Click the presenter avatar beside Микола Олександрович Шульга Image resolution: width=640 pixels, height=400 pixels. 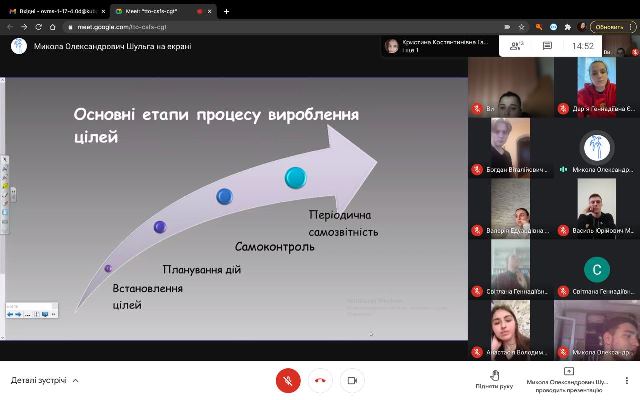[x=19, y=46]
